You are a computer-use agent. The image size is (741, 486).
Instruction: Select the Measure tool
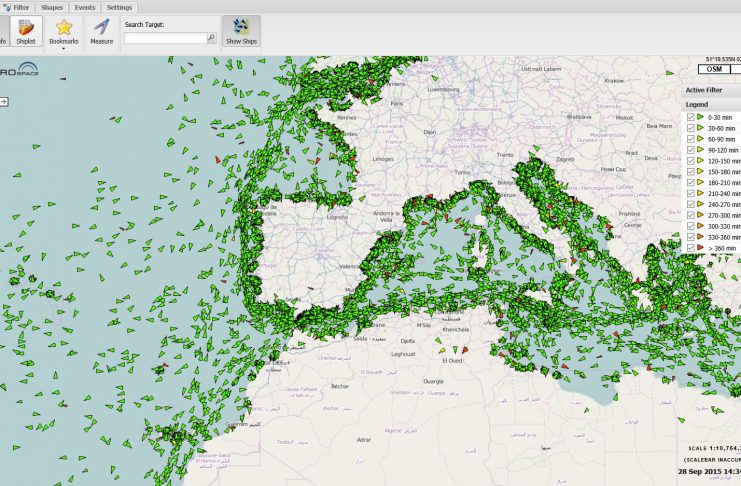[x=101, y=28]
